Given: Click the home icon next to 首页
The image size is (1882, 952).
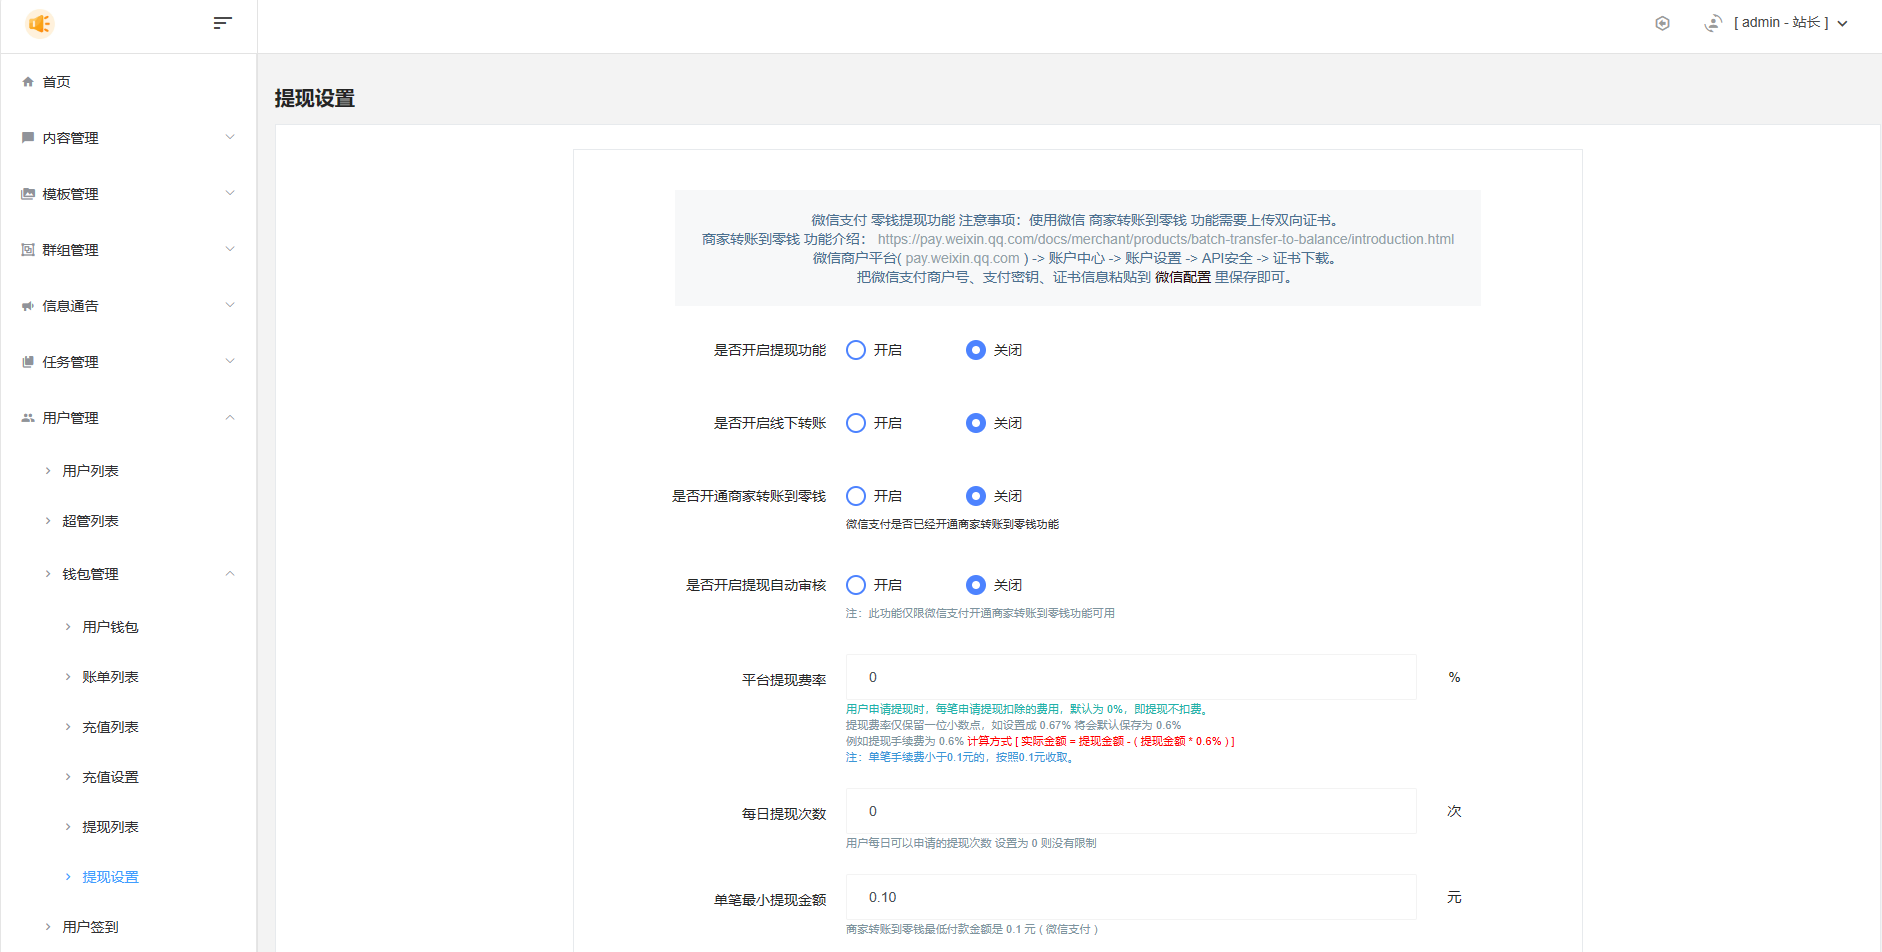Looking at the screenshot, I should pos(28,82).
